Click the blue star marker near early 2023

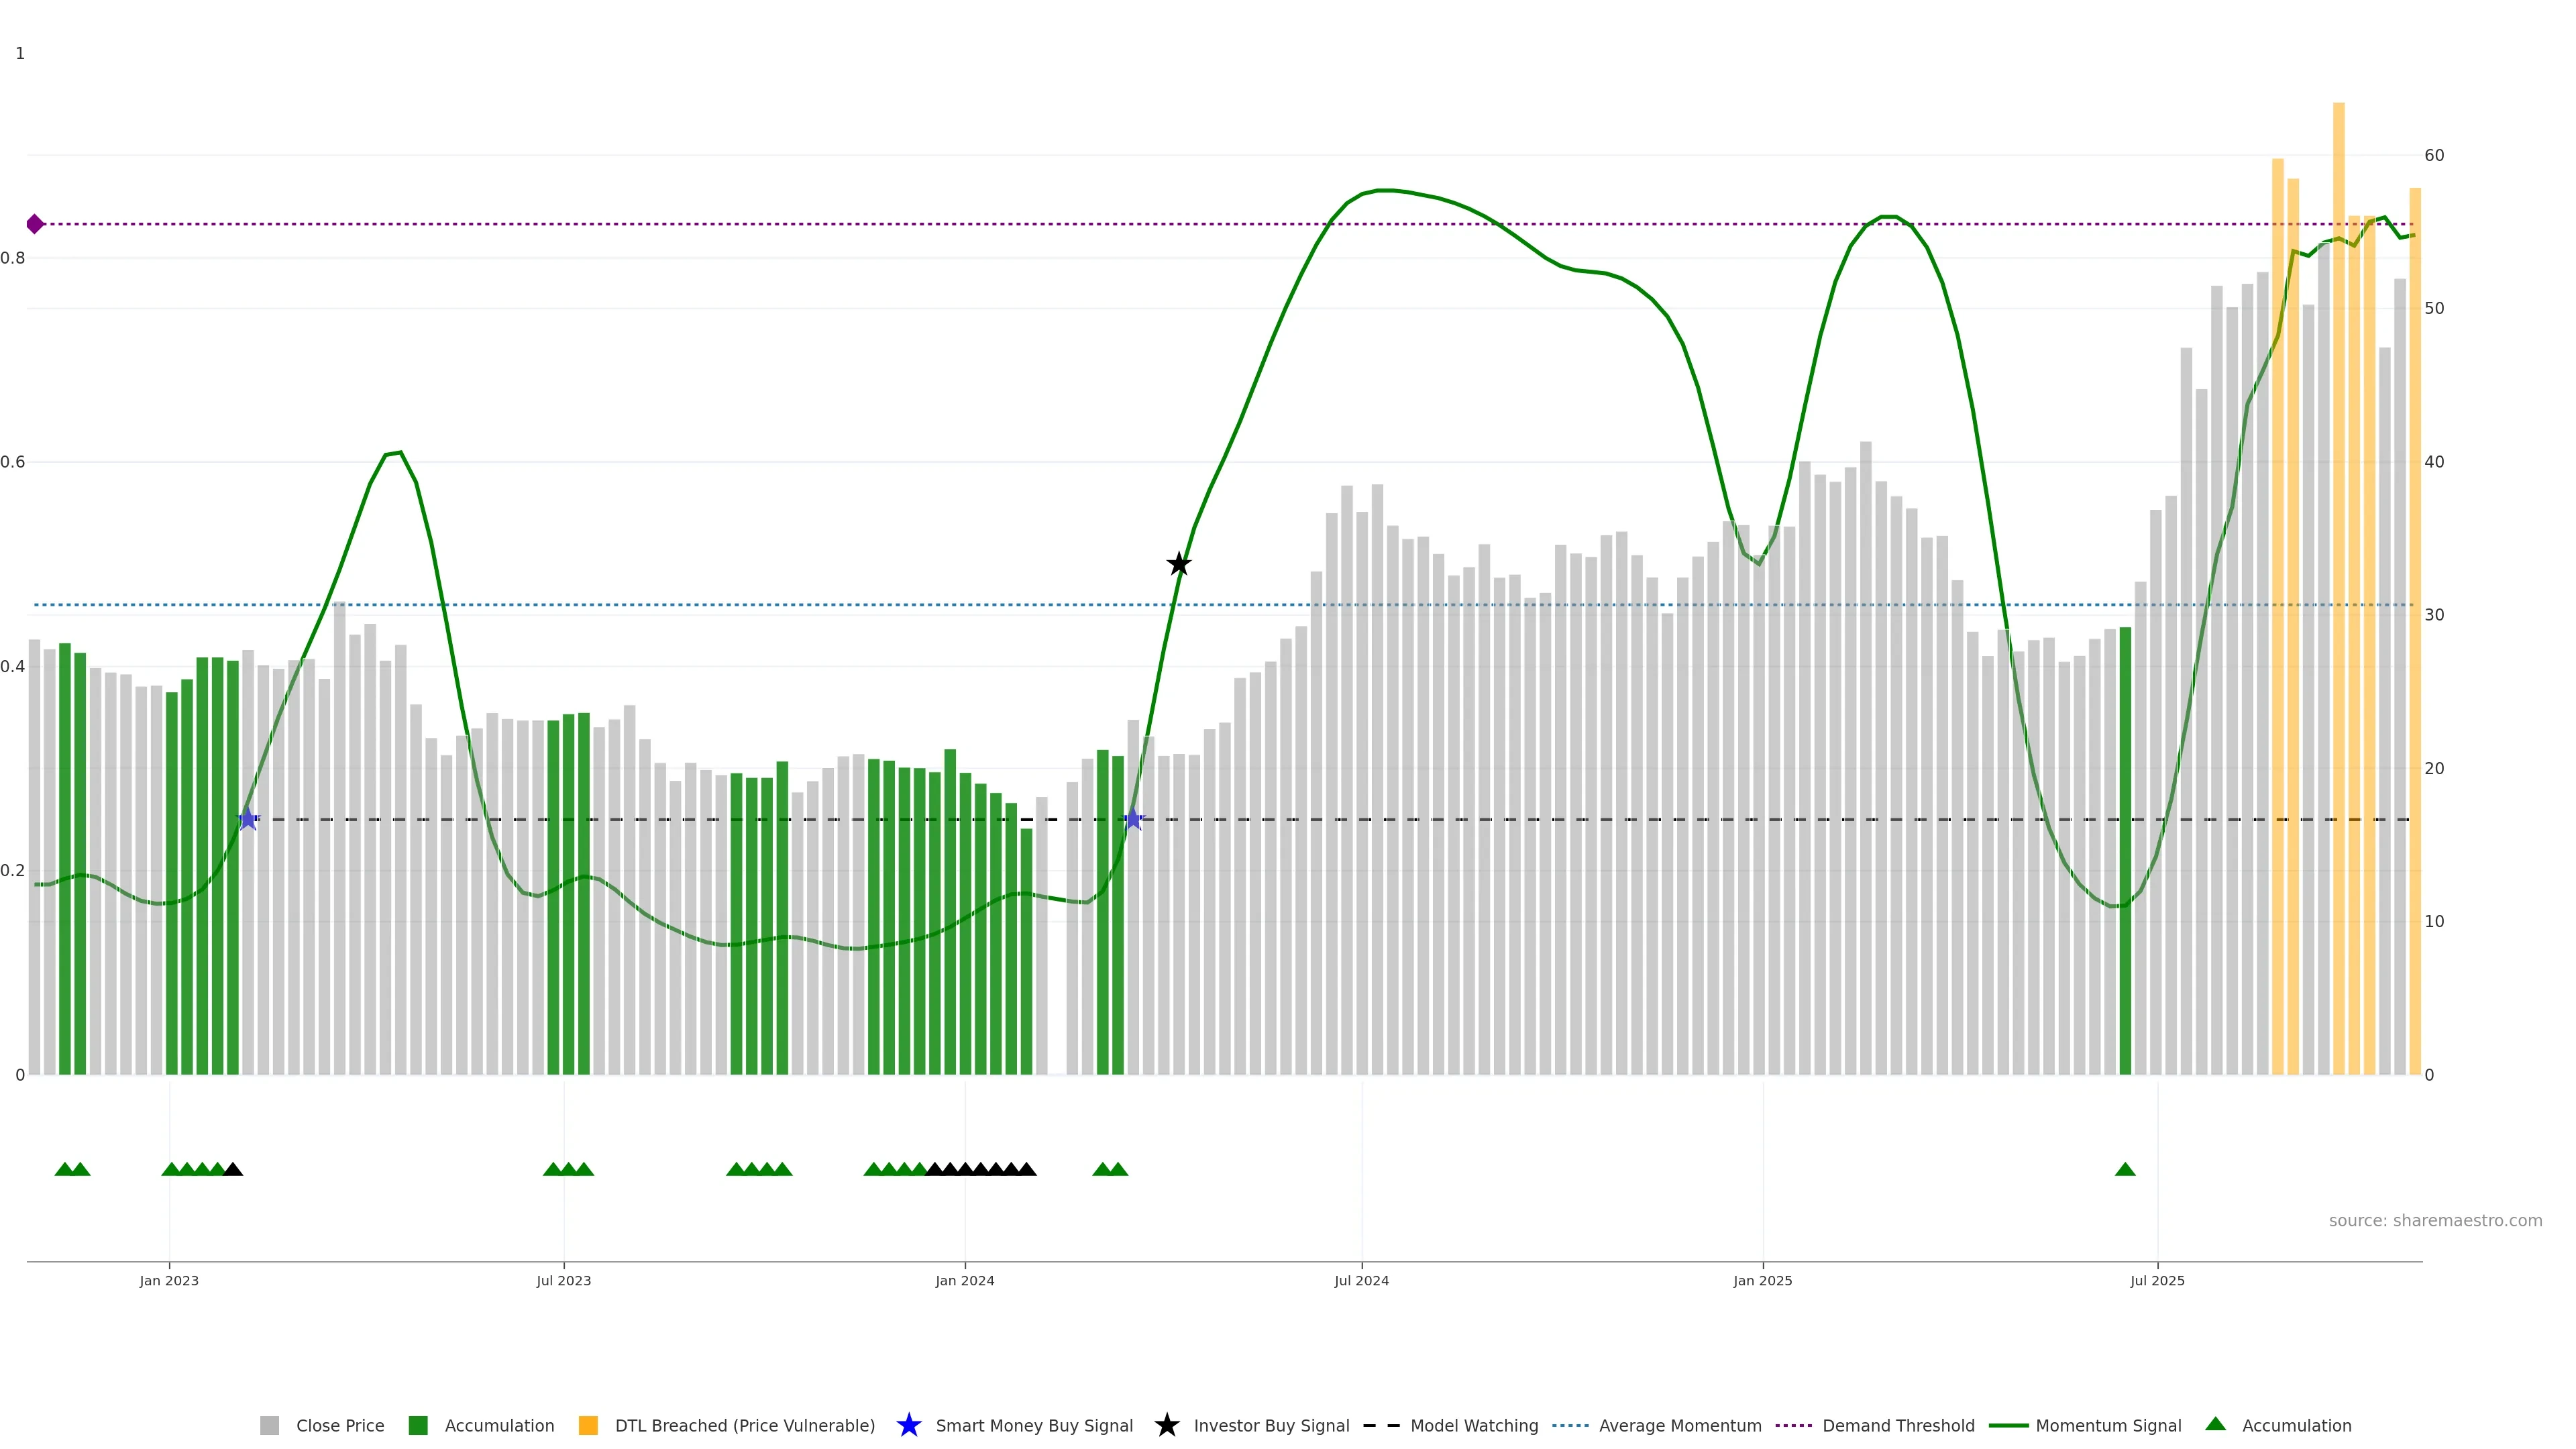(248, 819)
